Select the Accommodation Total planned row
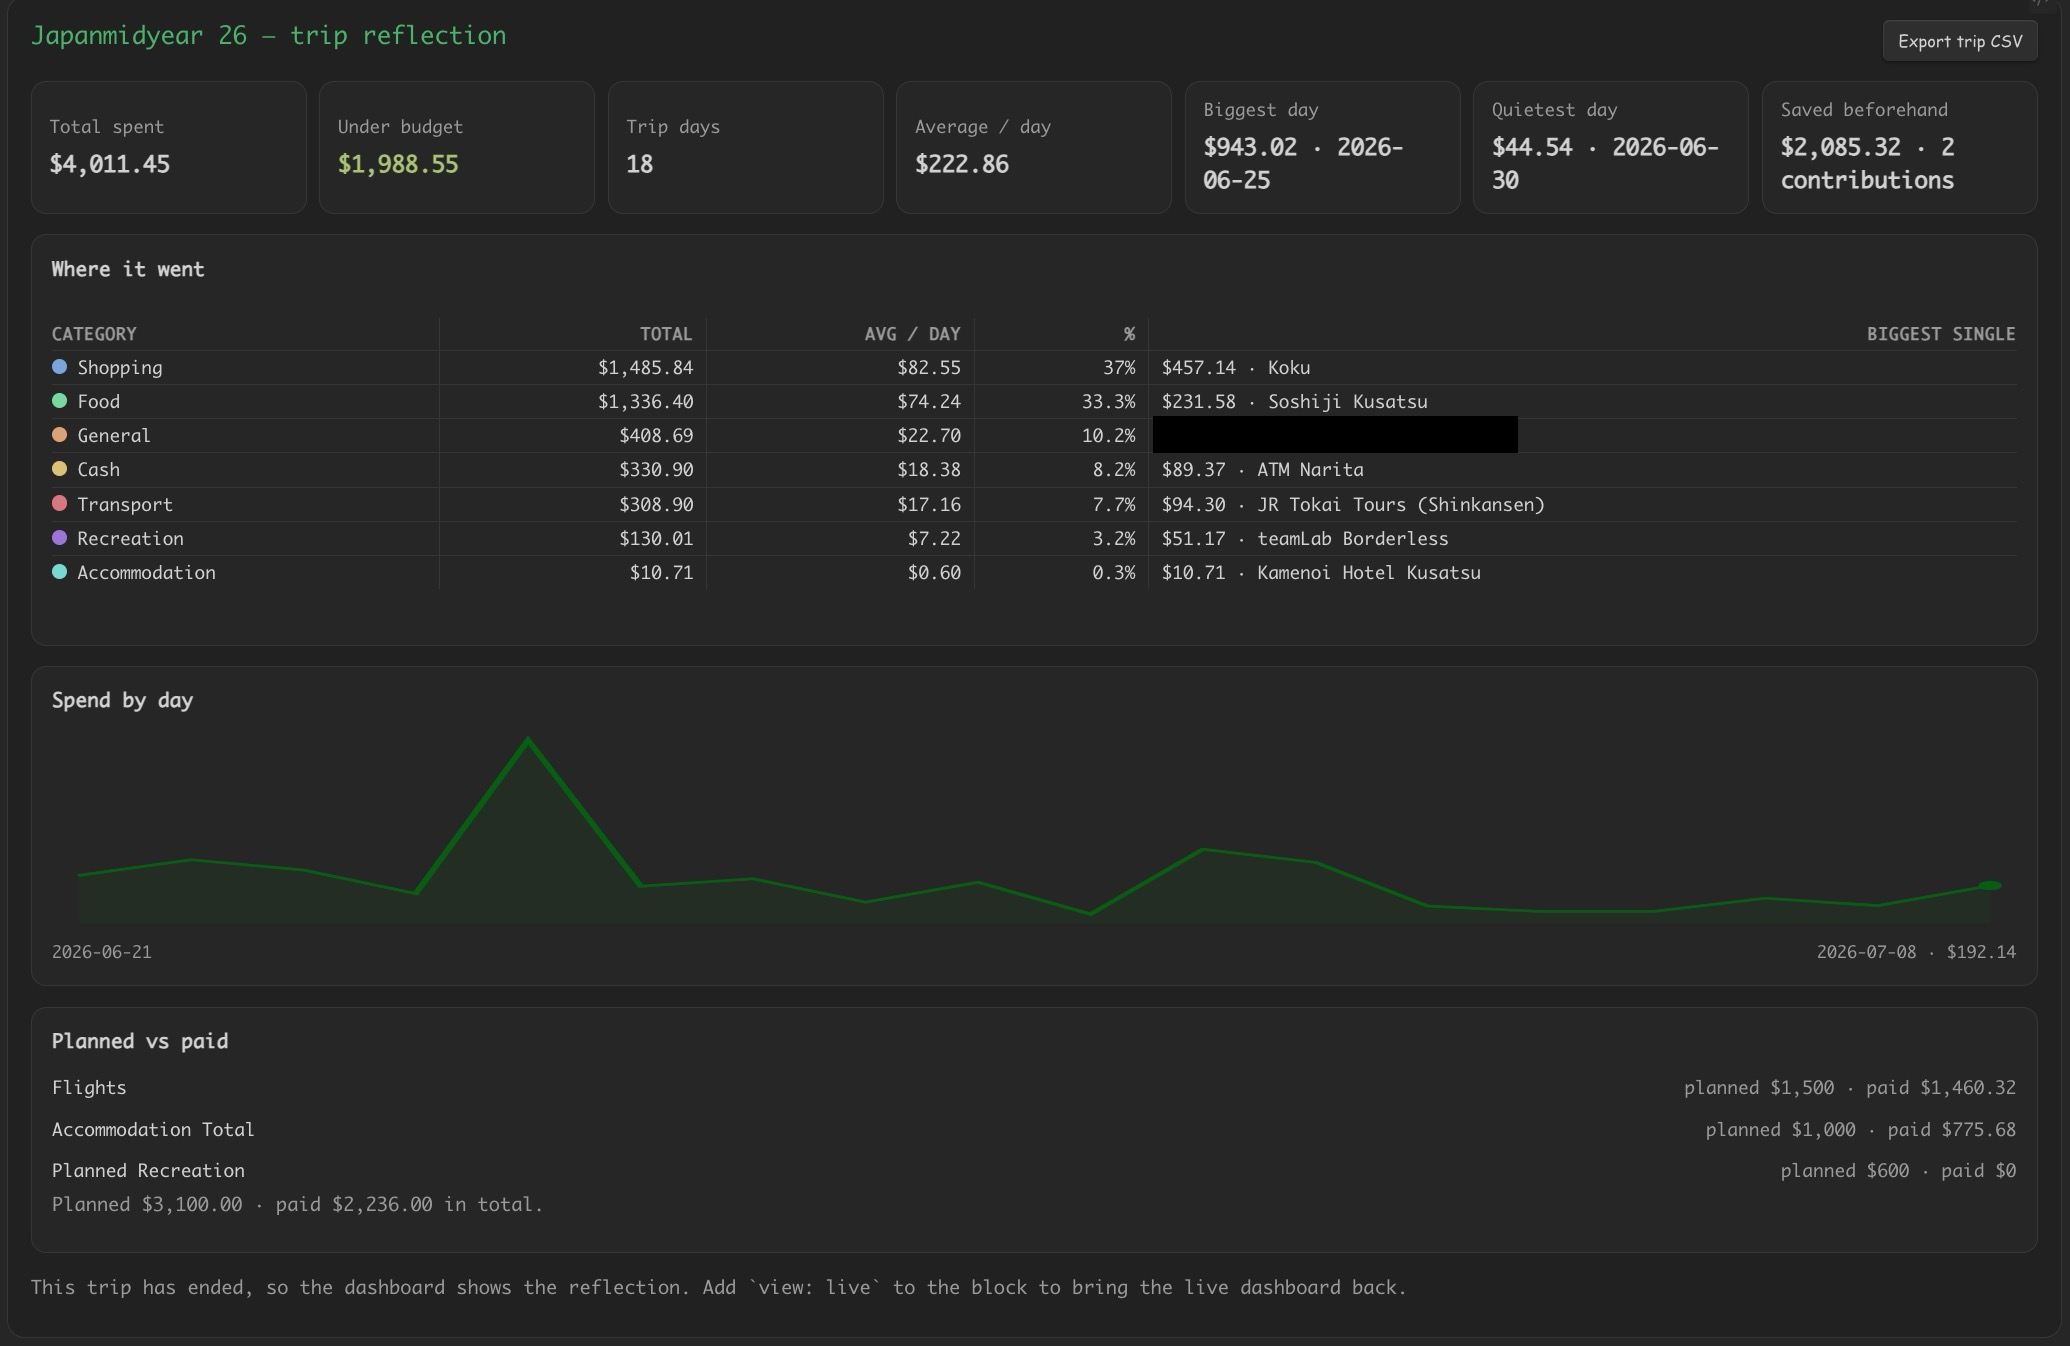 (1033, 1129)
